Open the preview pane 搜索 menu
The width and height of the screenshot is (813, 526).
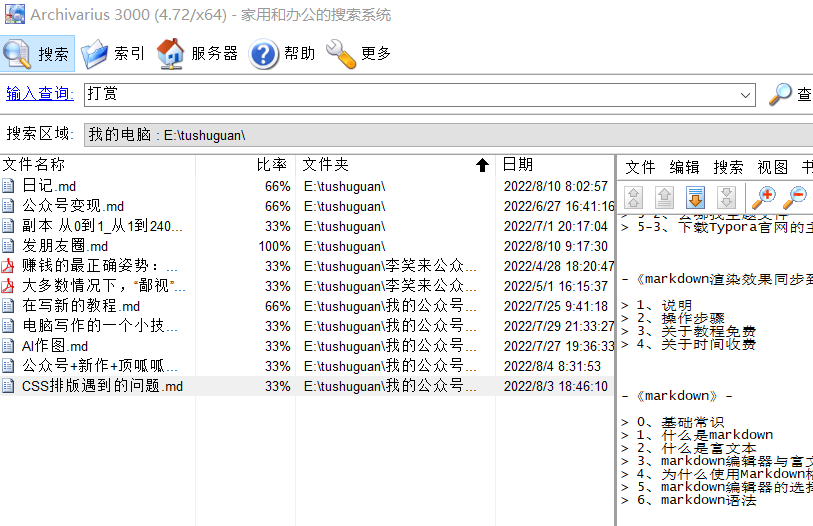click(728, 167)
